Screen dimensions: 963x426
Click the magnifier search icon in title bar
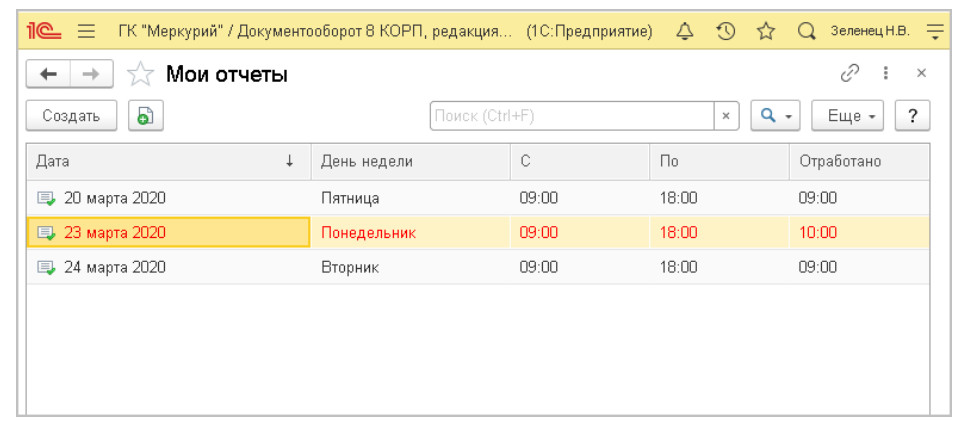[806, 31]
